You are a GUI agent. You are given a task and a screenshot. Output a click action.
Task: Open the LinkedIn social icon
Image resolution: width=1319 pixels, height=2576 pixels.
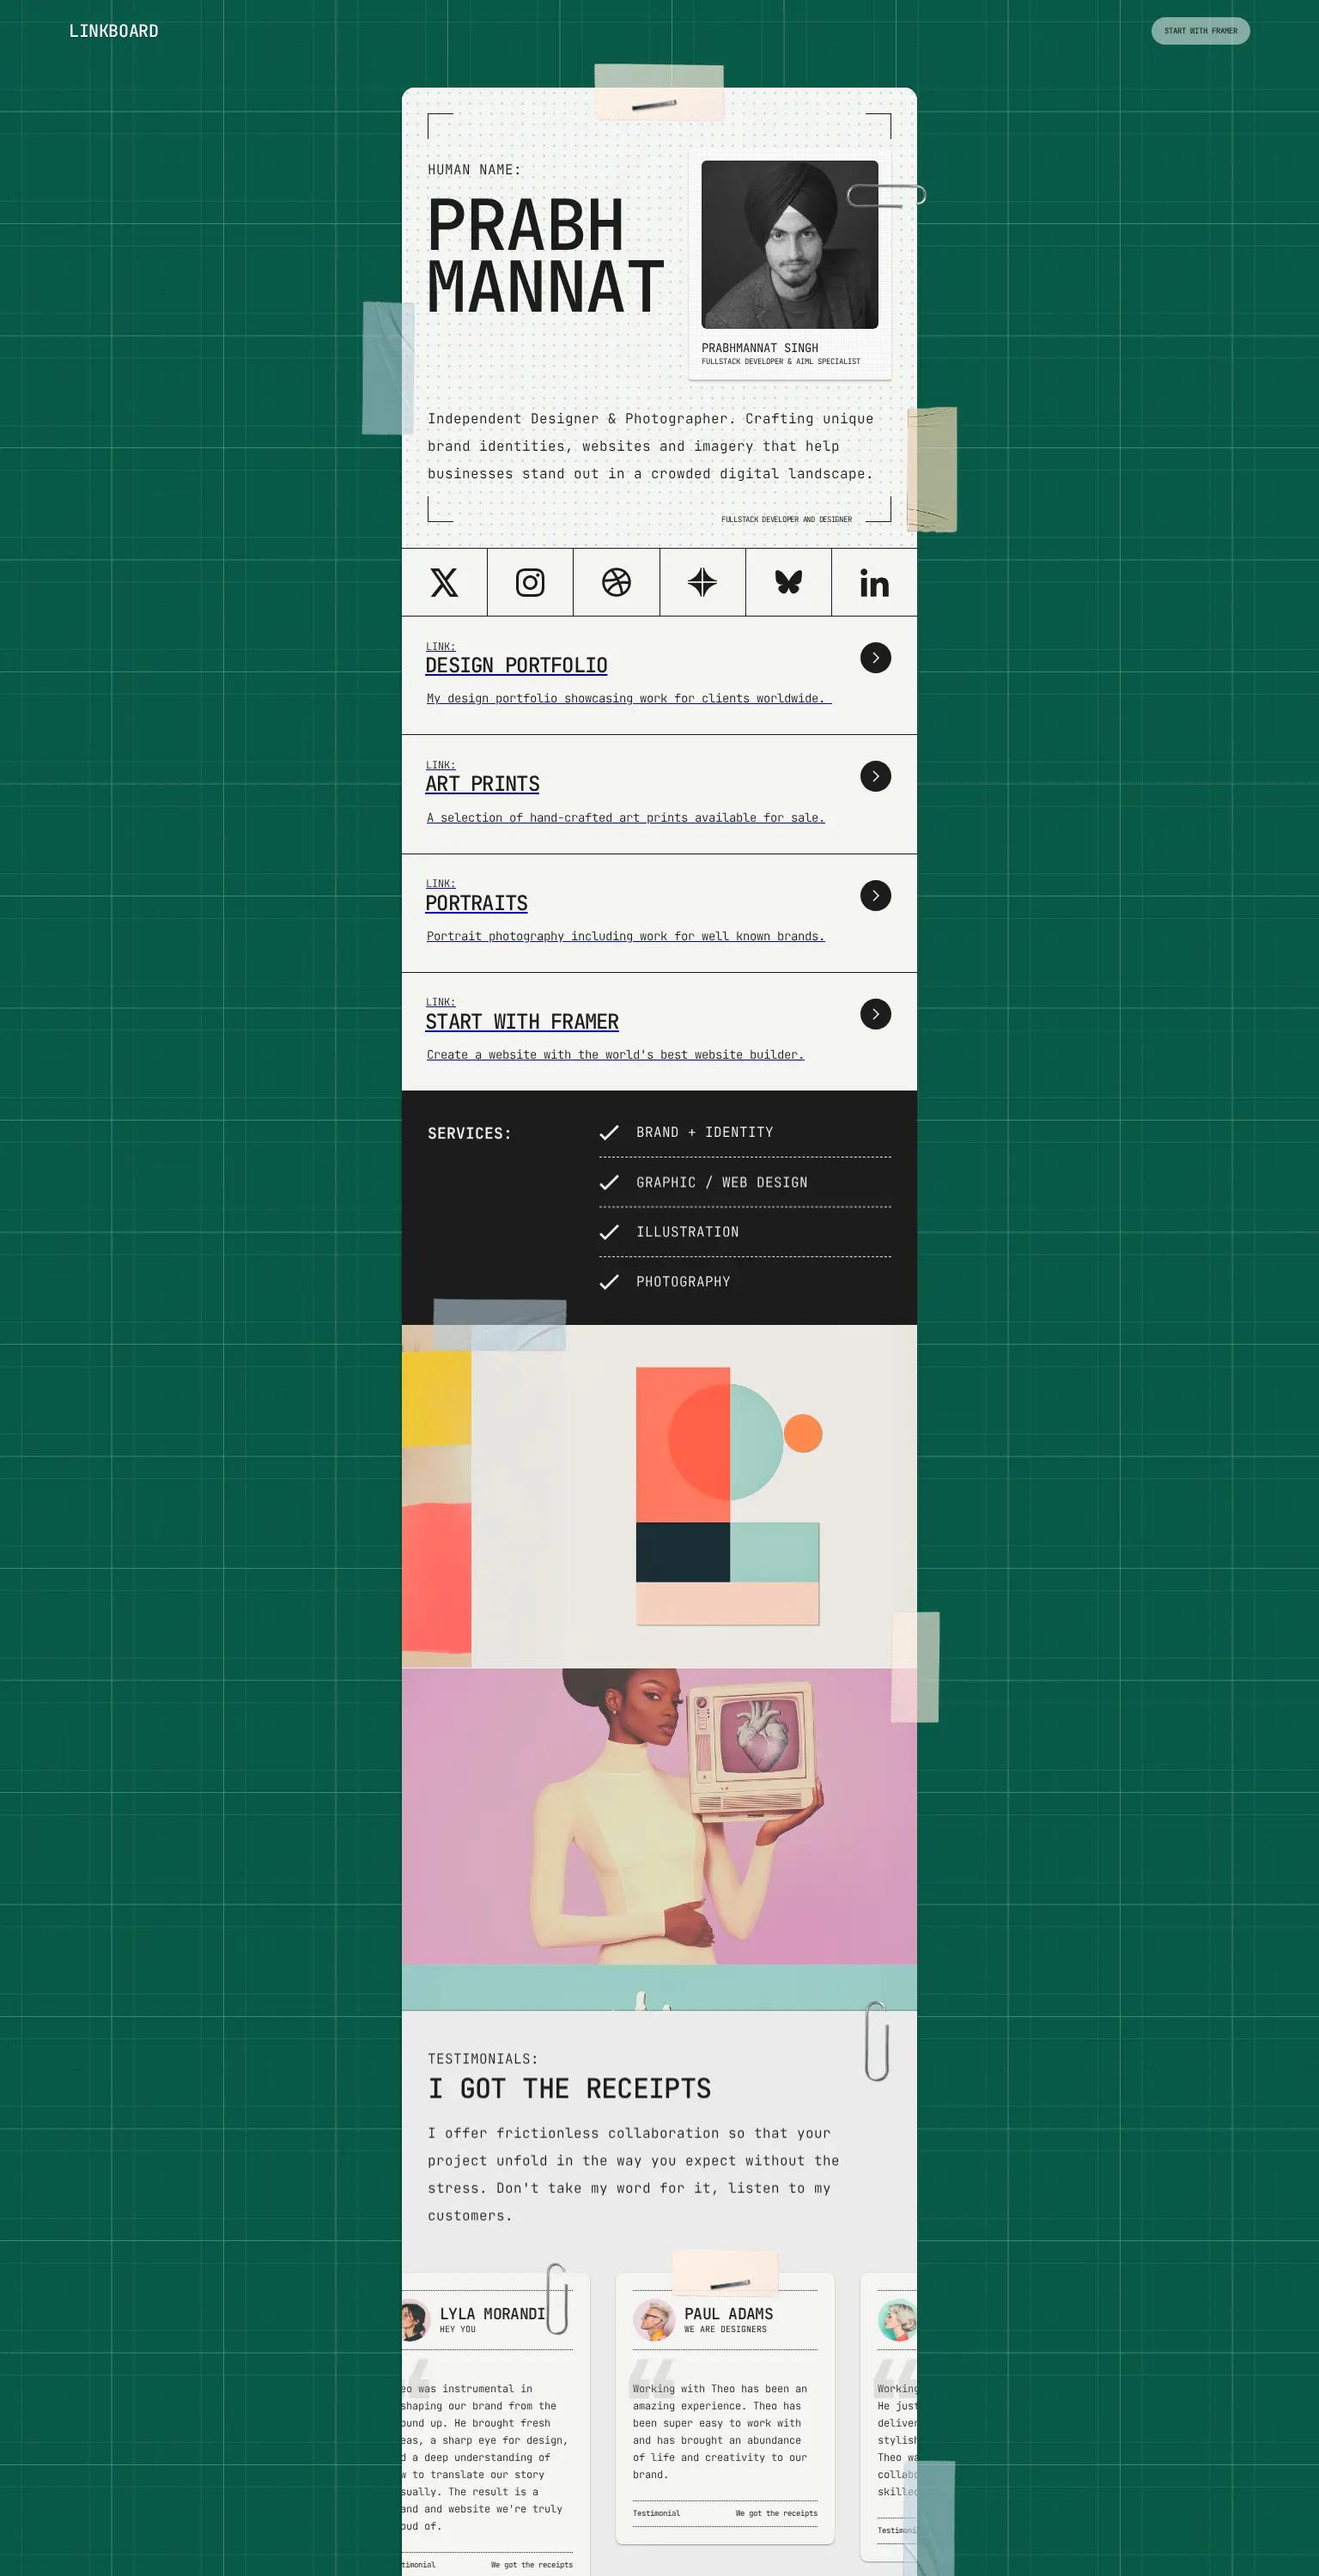(x=874, y=582)
